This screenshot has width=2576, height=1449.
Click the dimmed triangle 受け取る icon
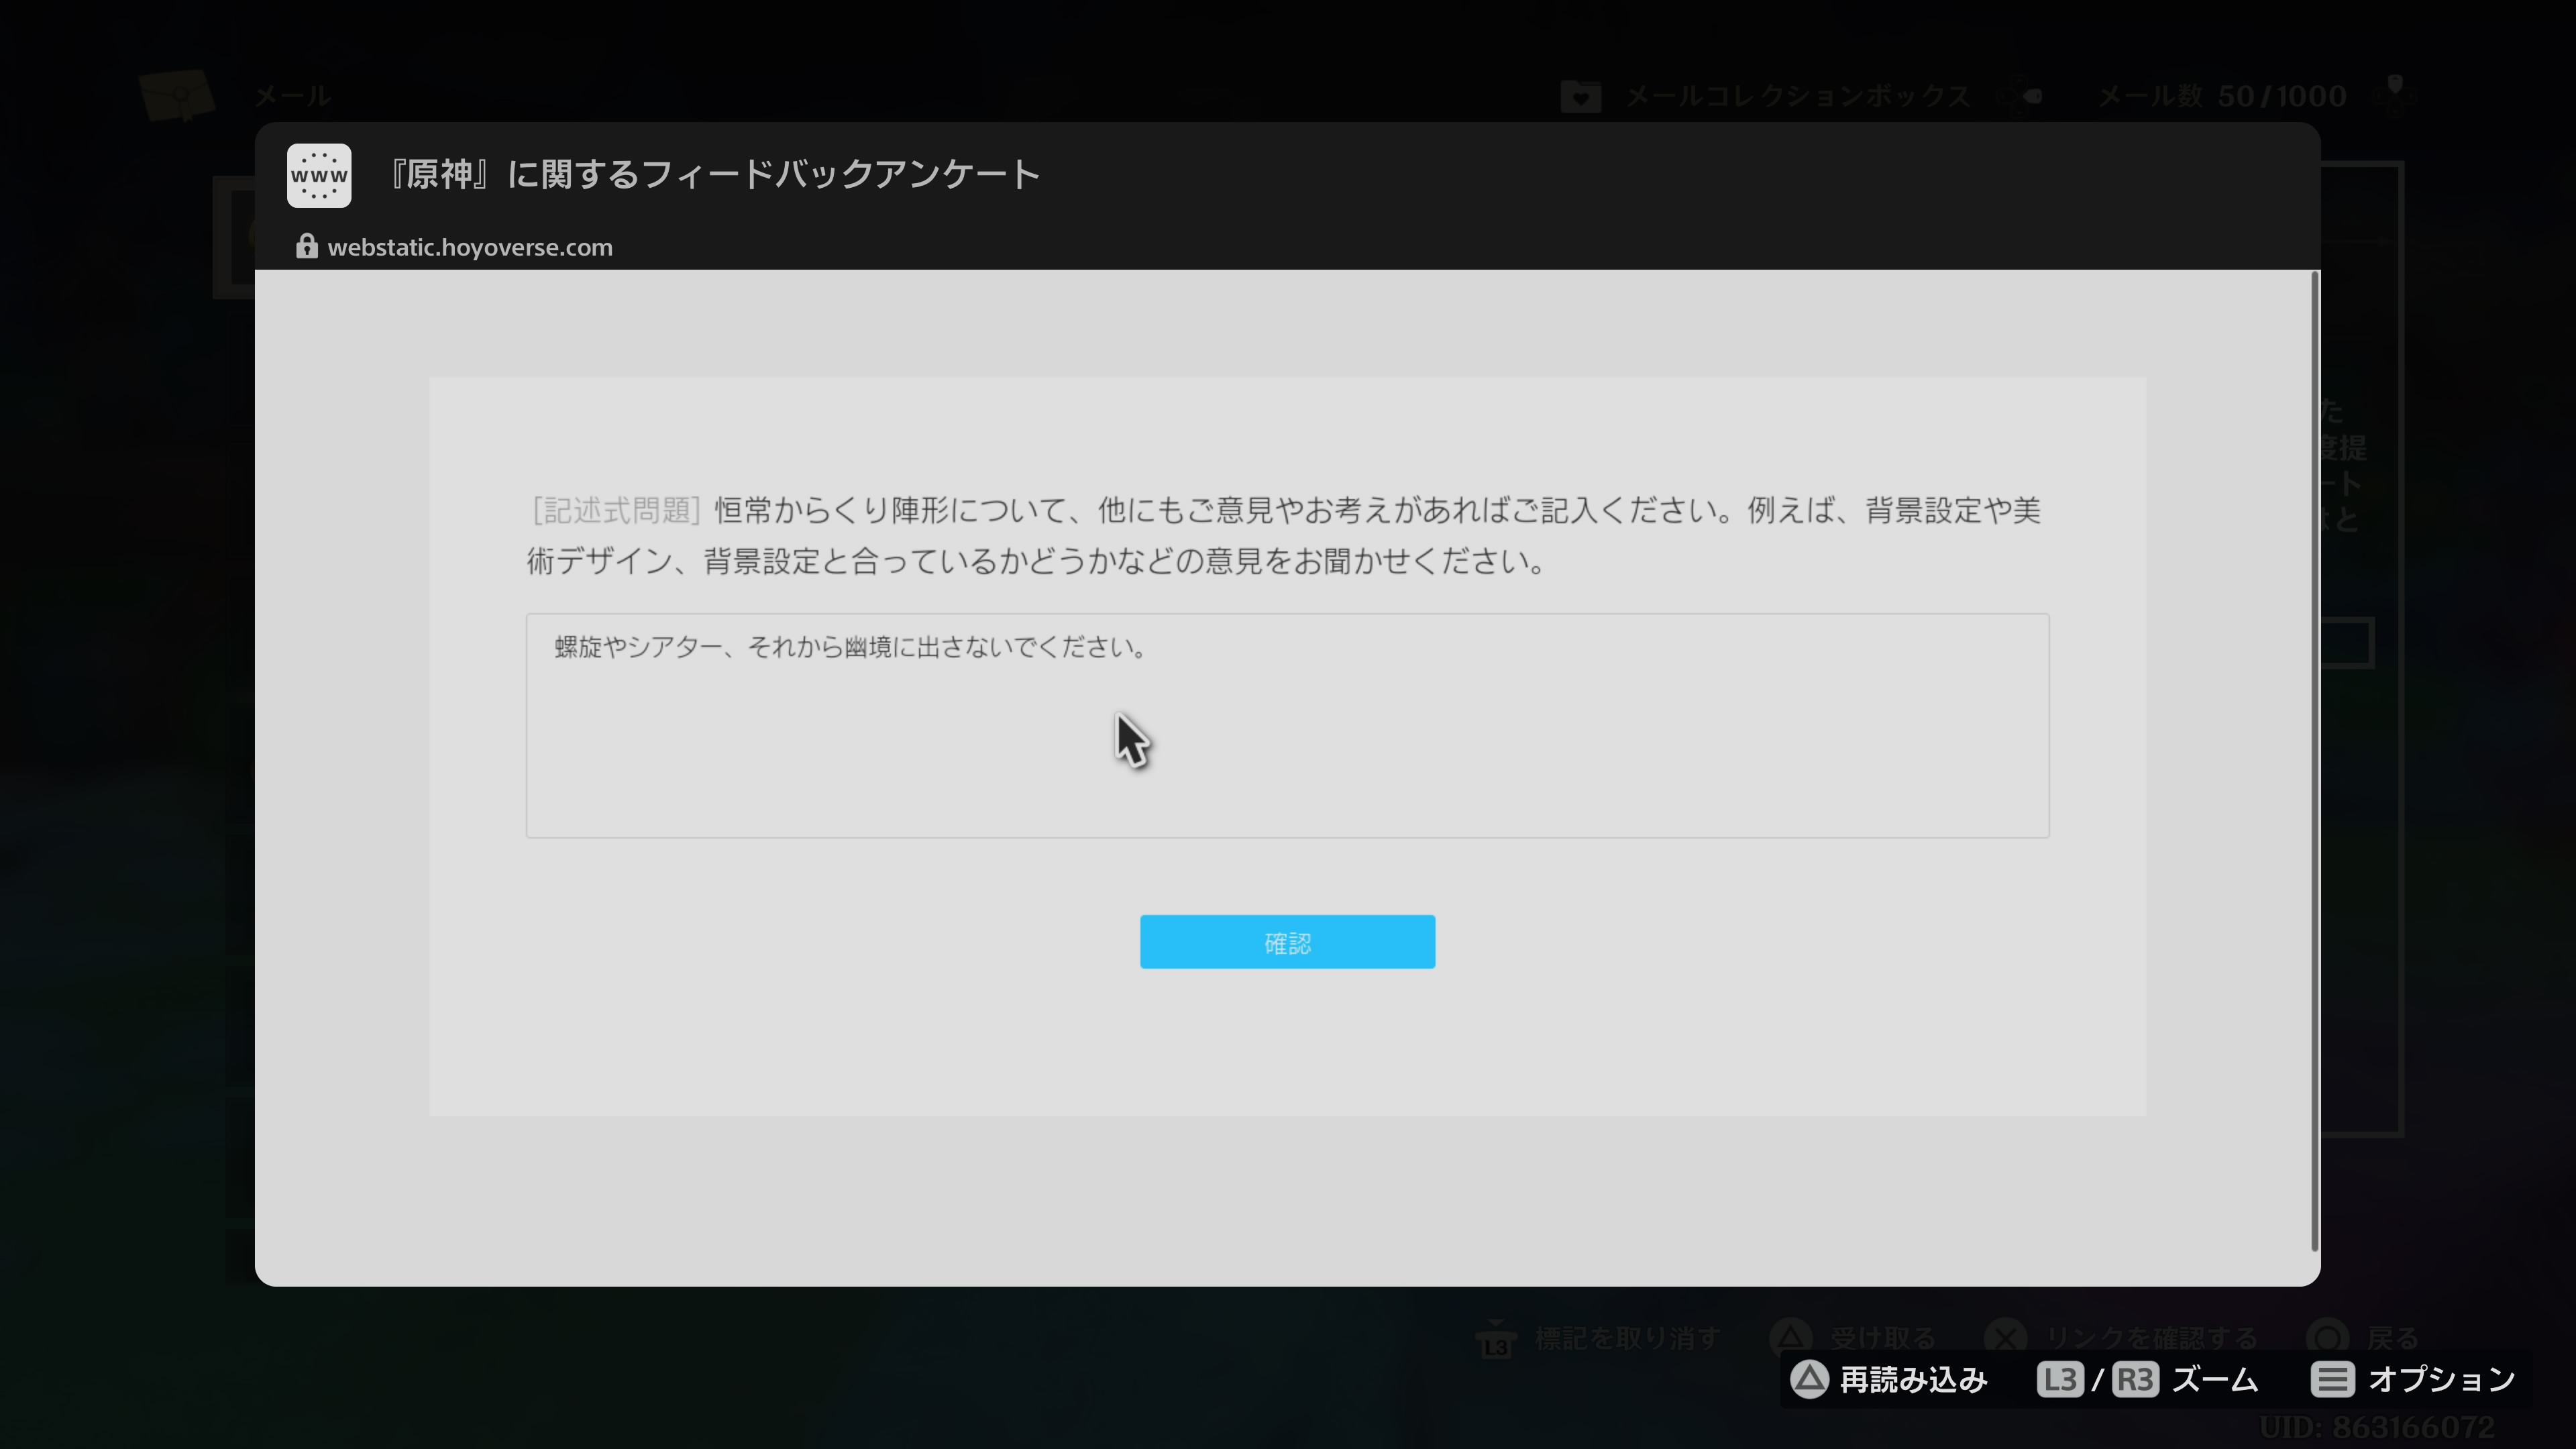[1790, 1337]
